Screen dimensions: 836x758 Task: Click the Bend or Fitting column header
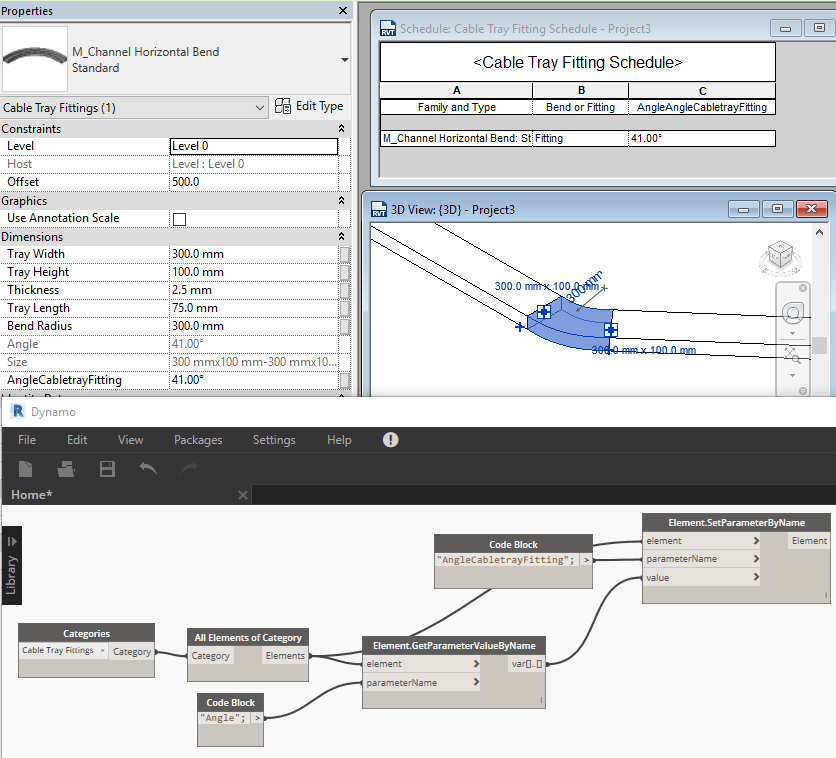tap(580, 107)
